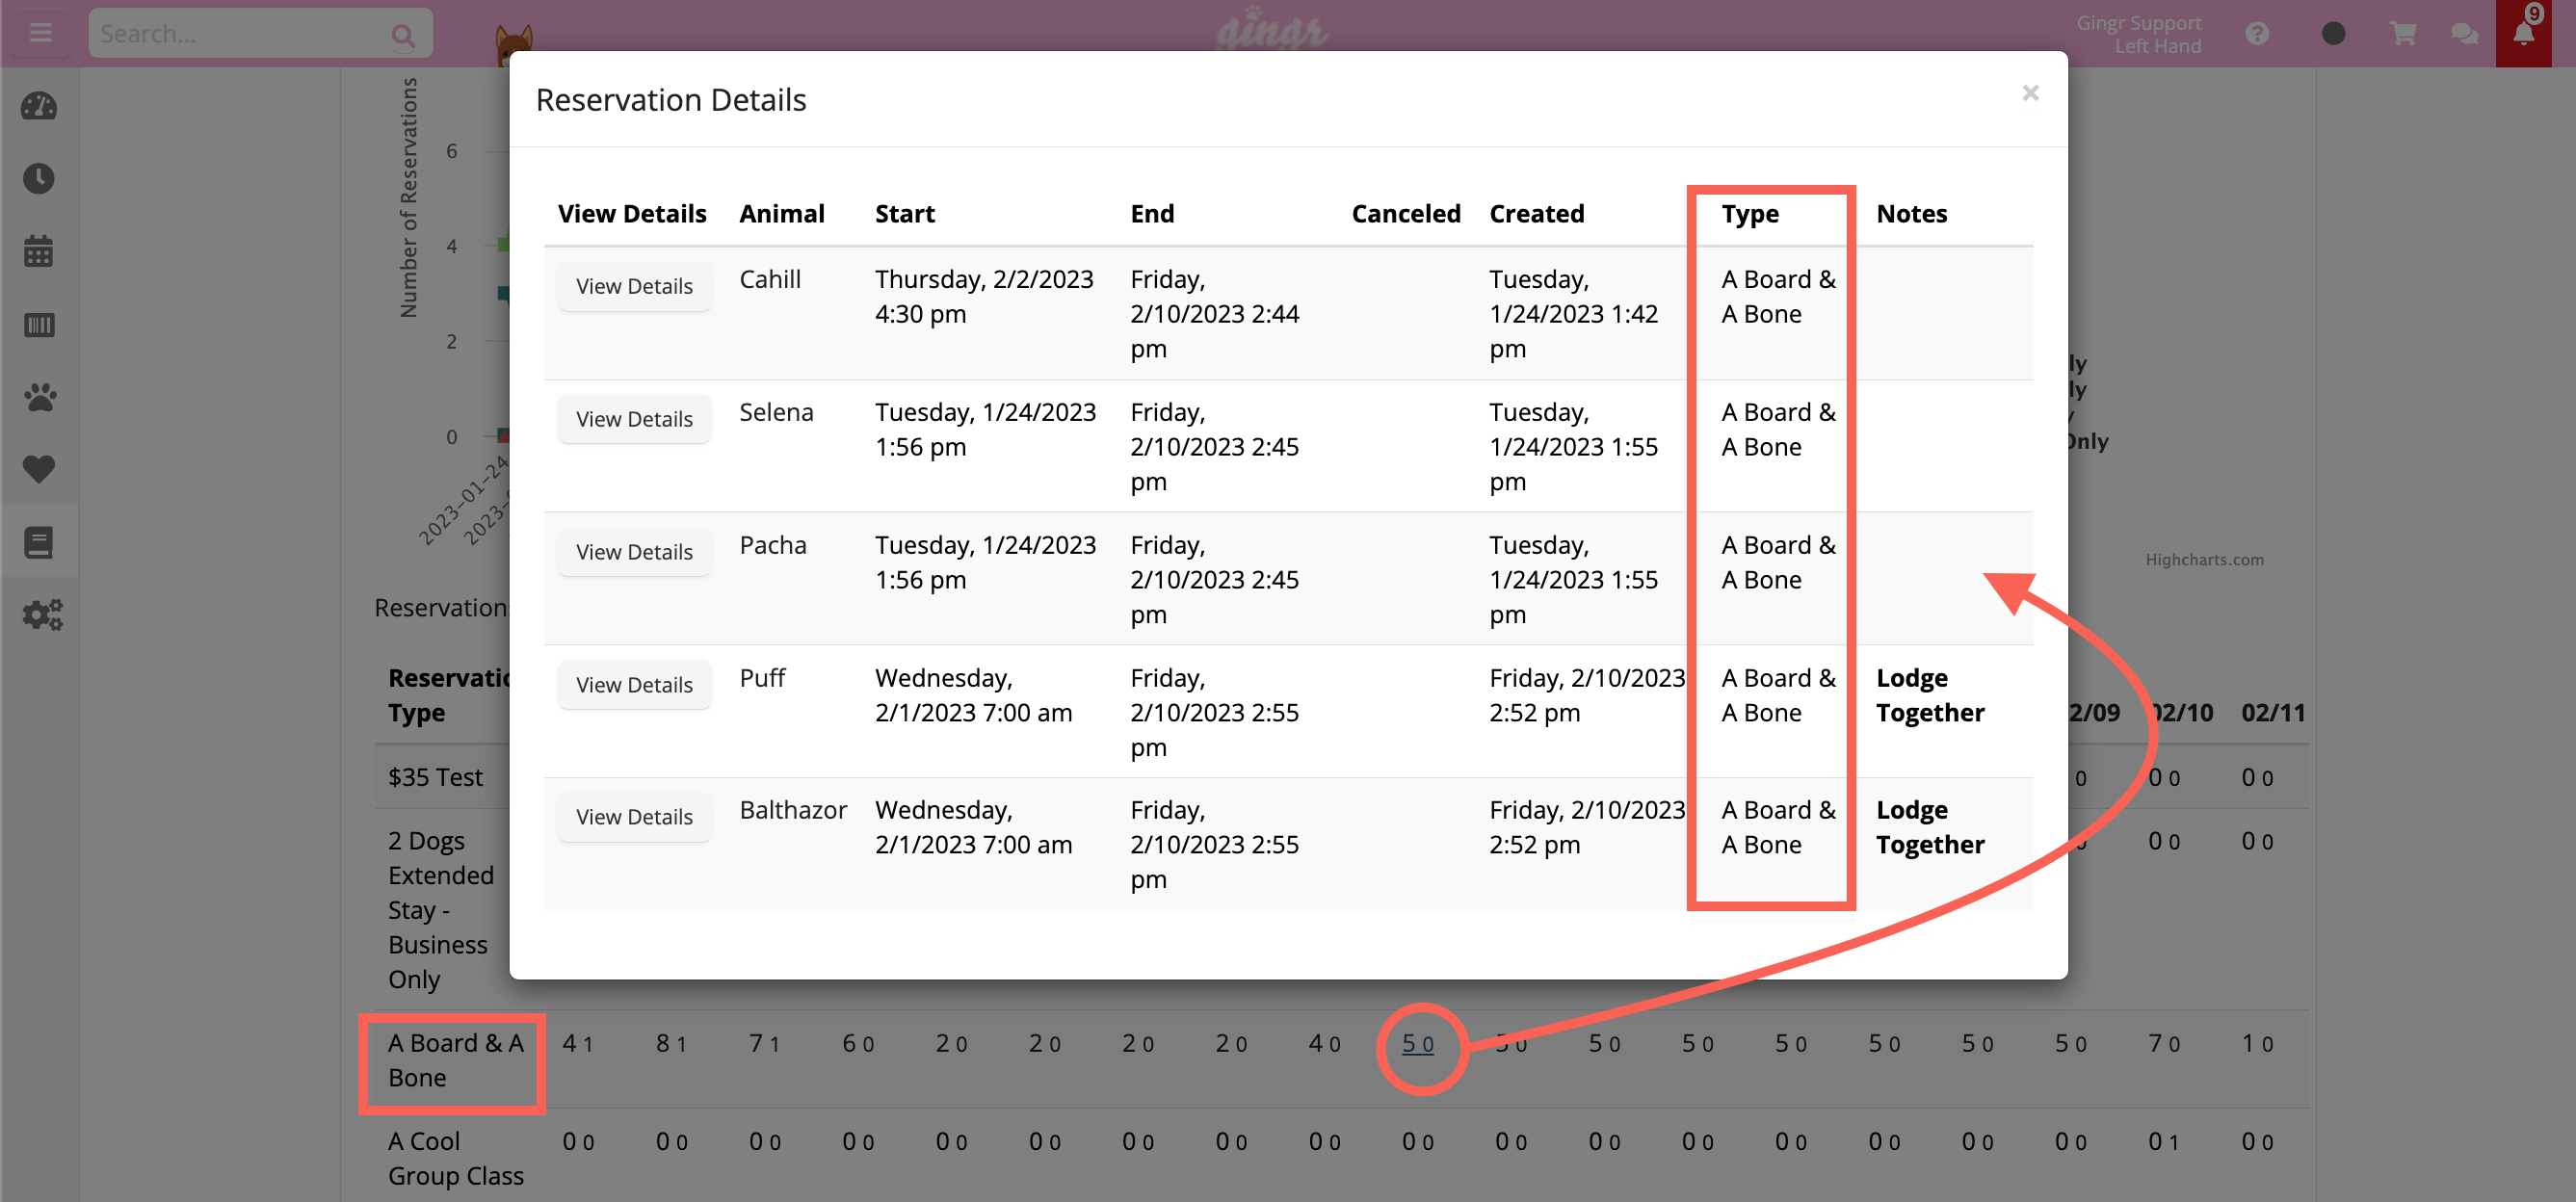The image size is (2576, 1202).
Task: Click inside the Search input field
Action: 240,32
